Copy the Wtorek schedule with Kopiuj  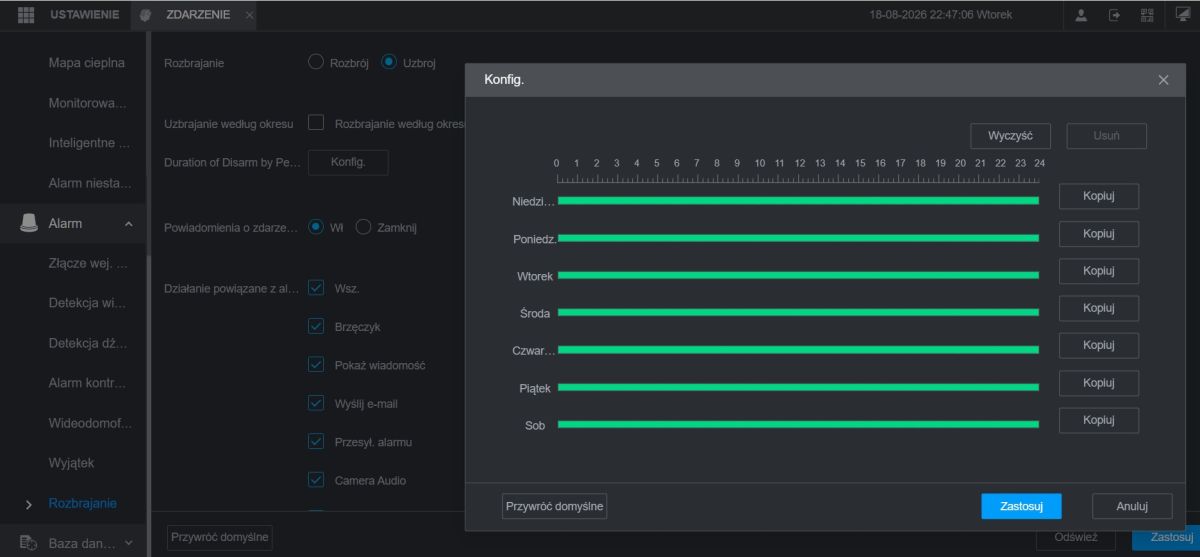pyautogui.click(x=1098, y=271)
